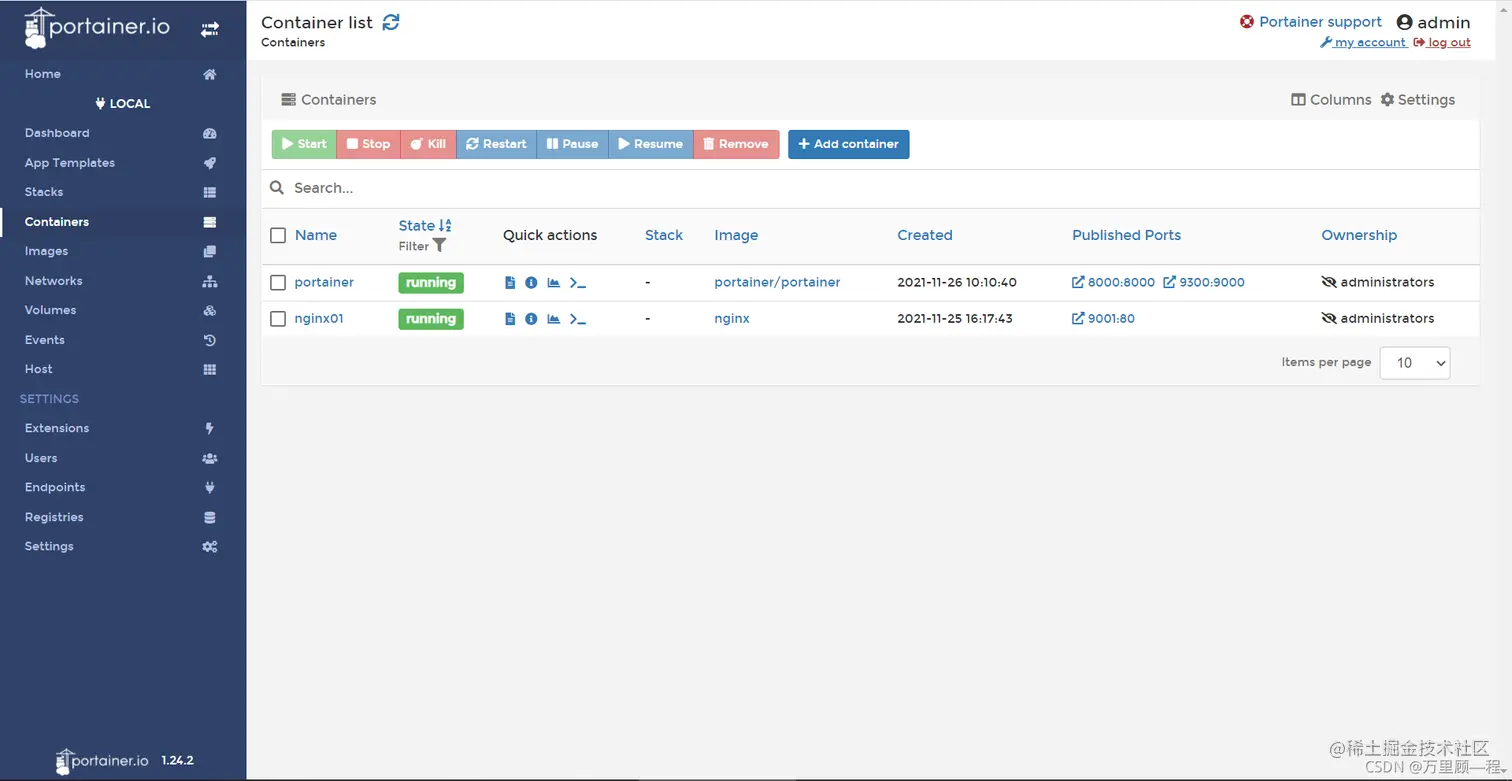Screen dimensions: 1512x781
Task: Click the admin user avatar icon
Action: pyautogui.click(x=1404, y=22)
